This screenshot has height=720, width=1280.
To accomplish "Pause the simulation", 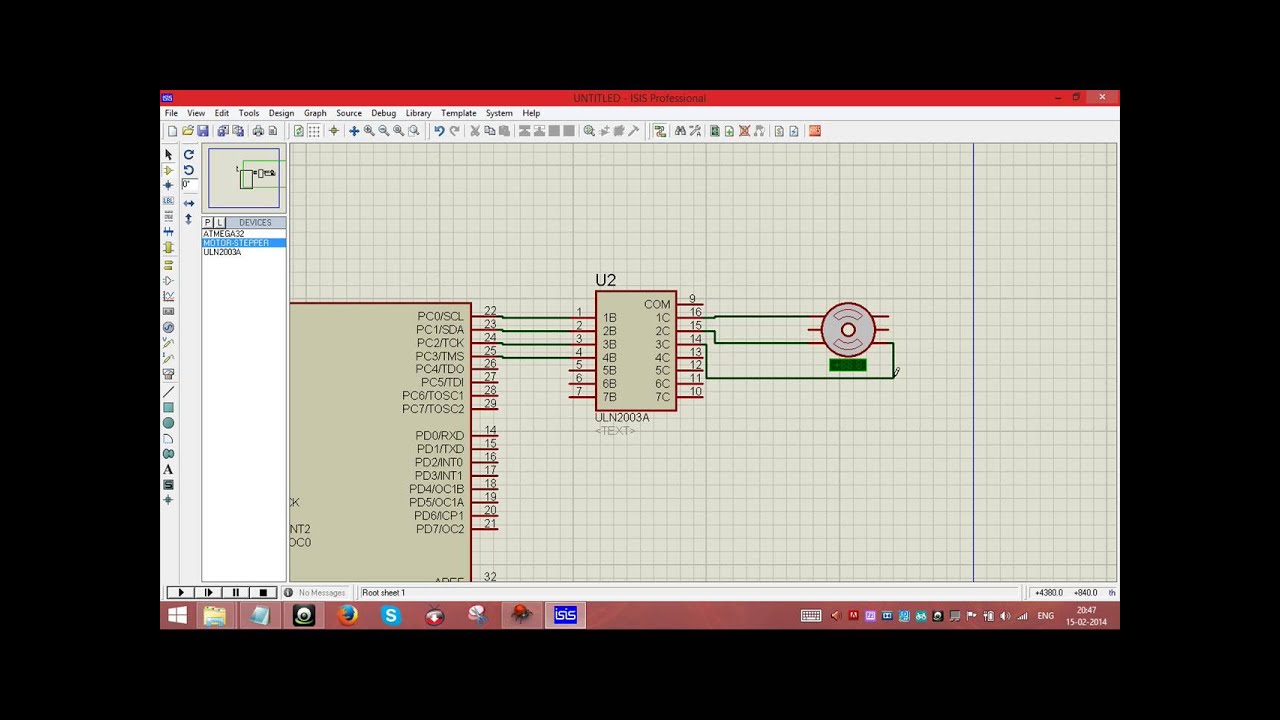I will point(236,593).
